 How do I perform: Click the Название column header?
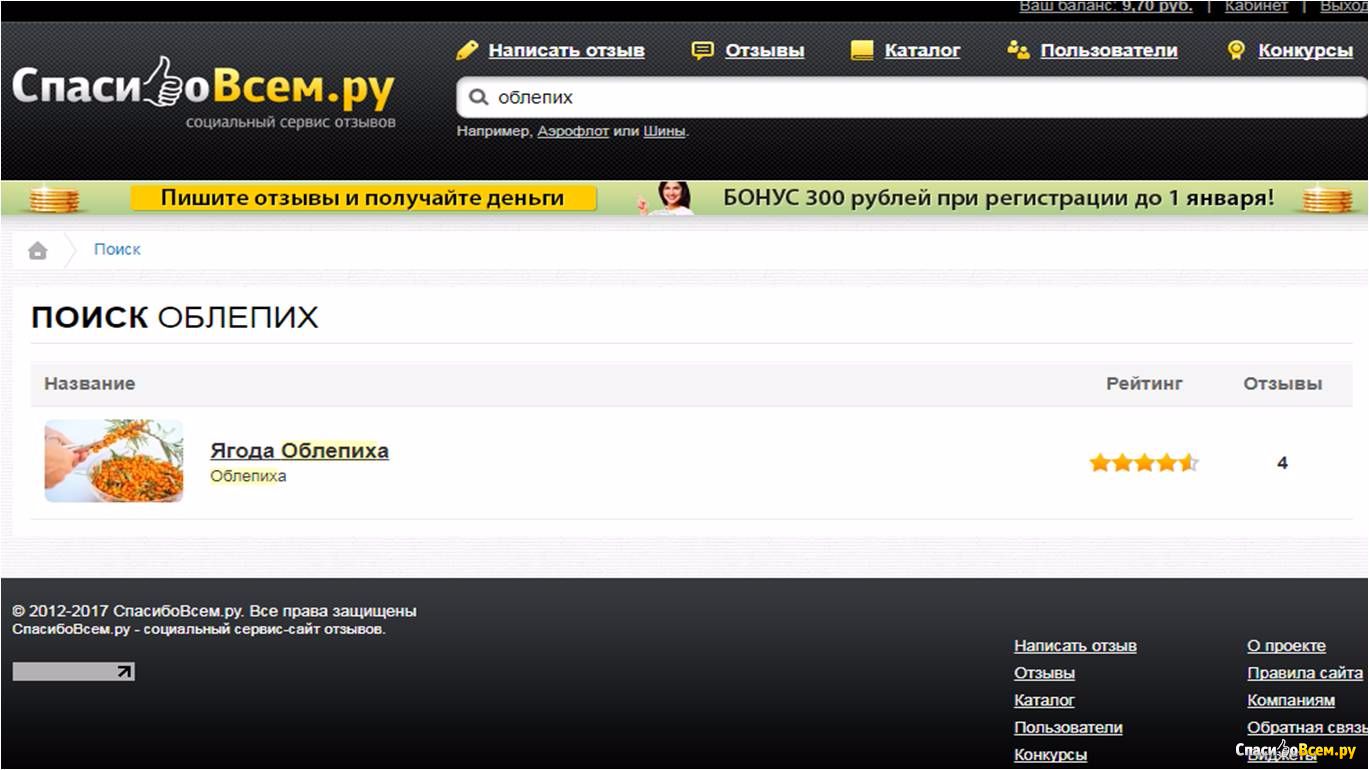90,383
